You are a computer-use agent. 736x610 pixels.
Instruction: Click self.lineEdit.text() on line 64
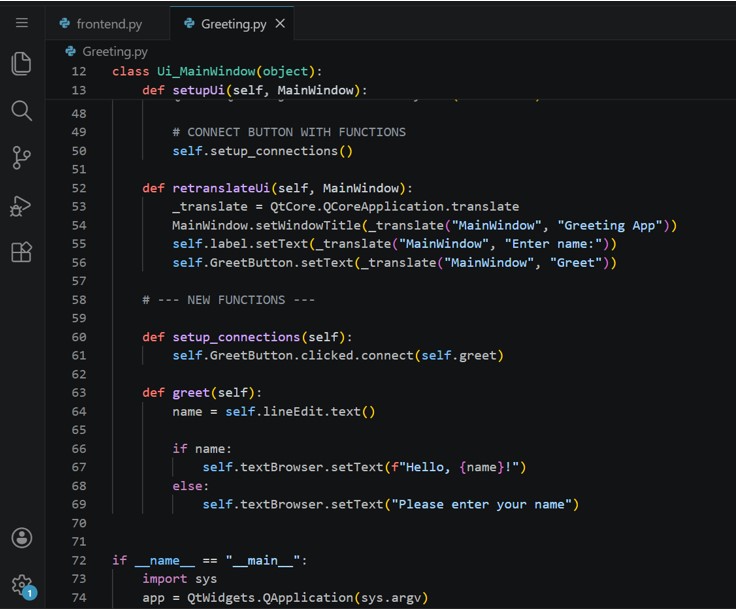tap(300, 412)
